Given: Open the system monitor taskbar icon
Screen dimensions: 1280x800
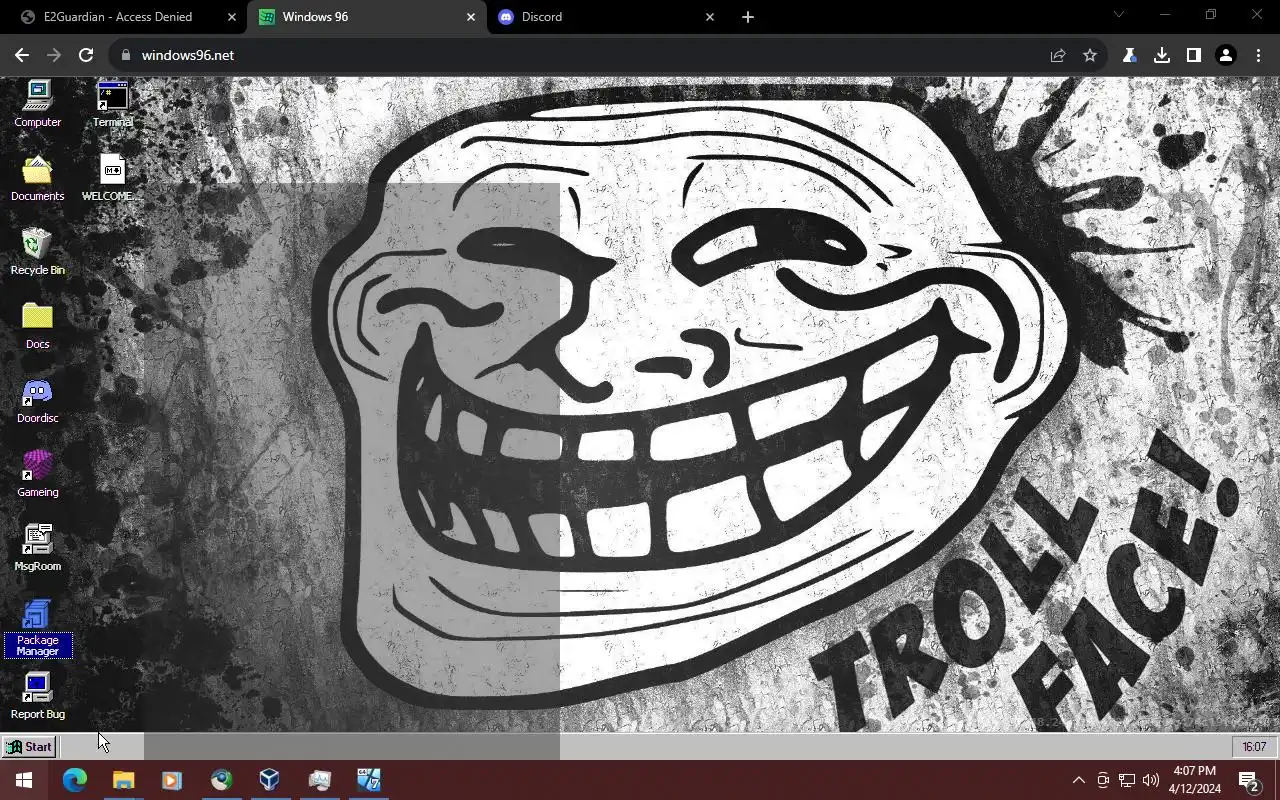Looking at the screenshot, I should [x=319, y=780].
